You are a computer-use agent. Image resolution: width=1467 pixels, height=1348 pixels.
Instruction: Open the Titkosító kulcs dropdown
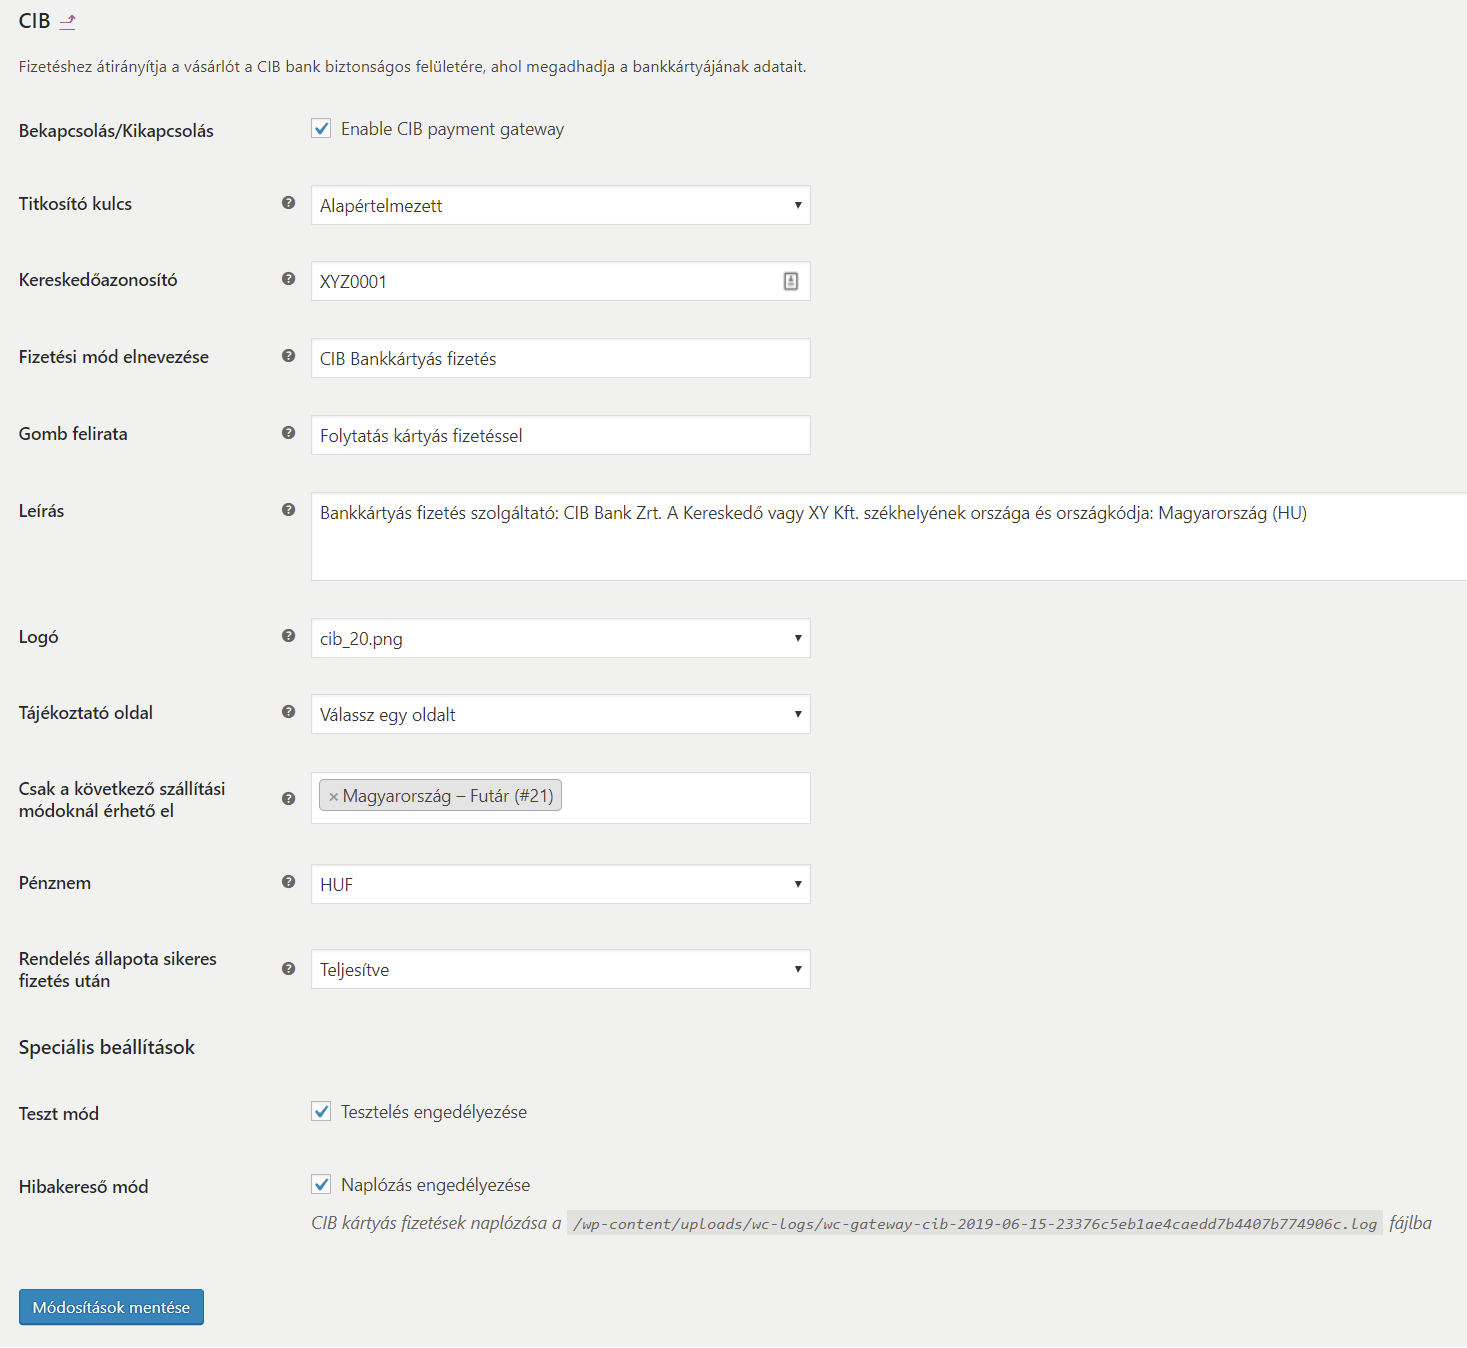tap(560, 205)
